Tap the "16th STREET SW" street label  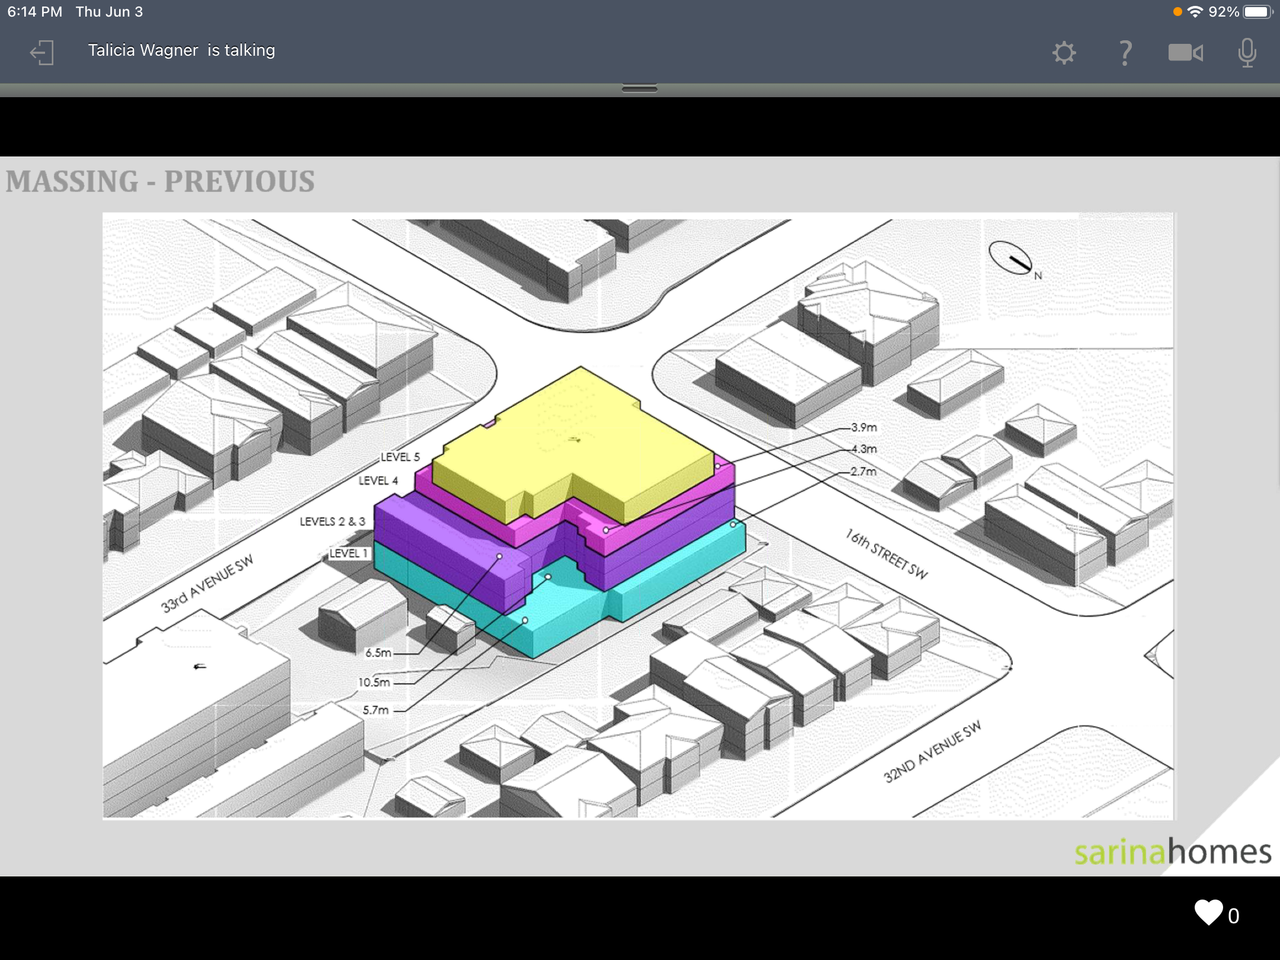click(x=887, y=554)
